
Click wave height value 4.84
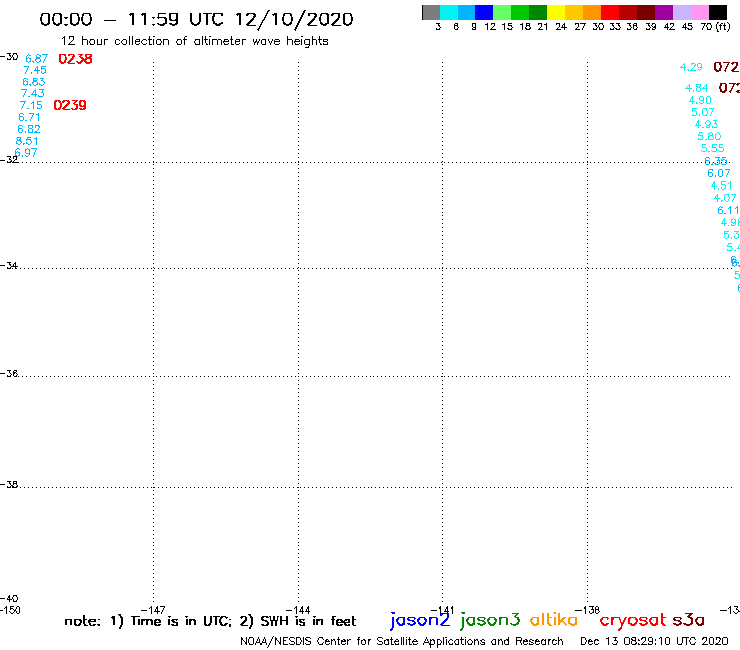697,88
